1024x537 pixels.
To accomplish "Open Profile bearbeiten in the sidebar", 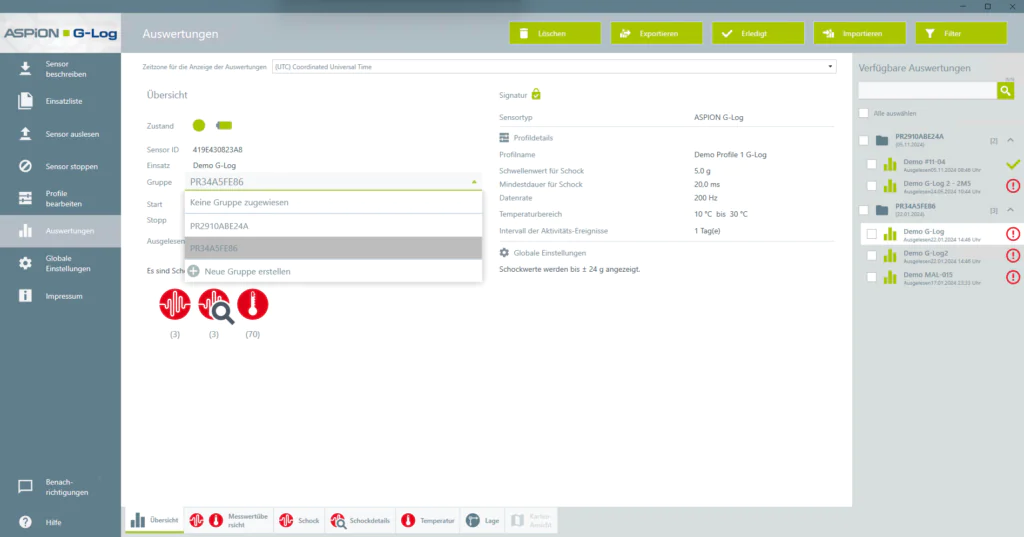I will click(60, 199).
